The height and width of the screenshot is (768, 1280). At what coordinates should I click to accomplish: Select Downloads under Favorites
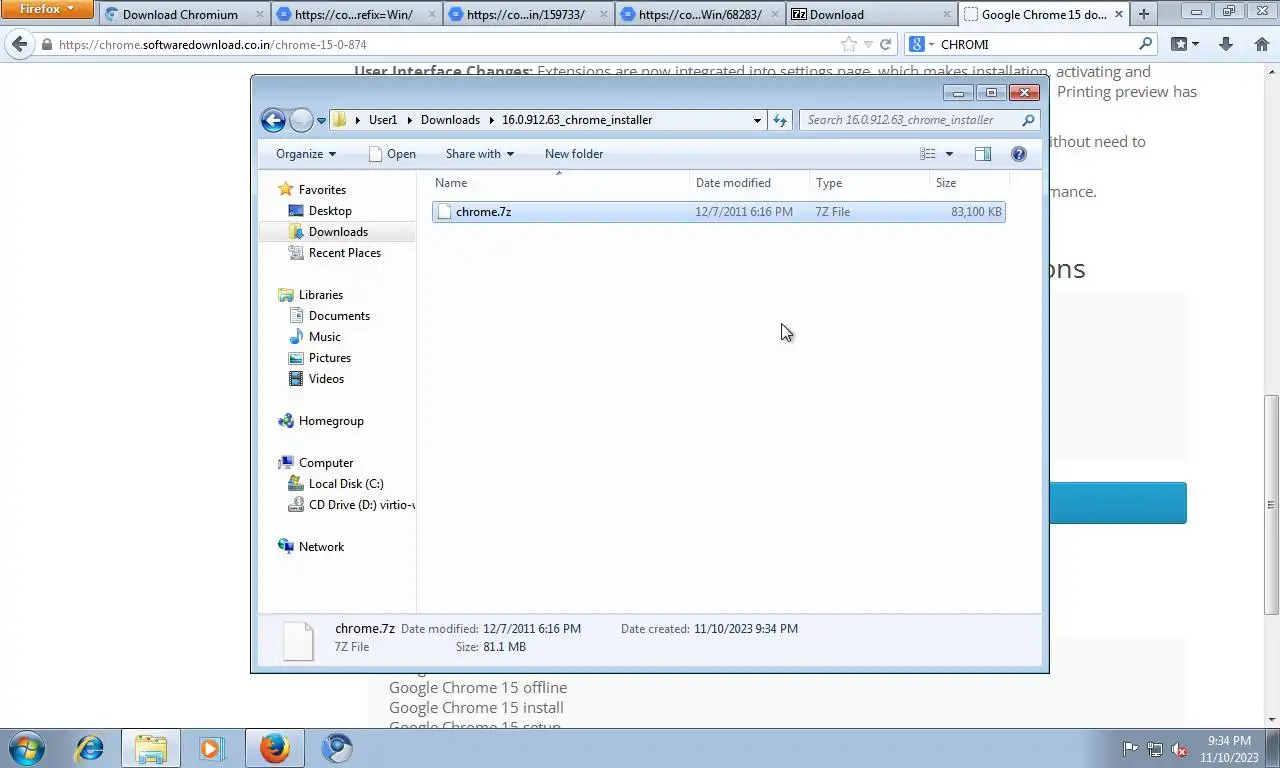tap(338, 232)
